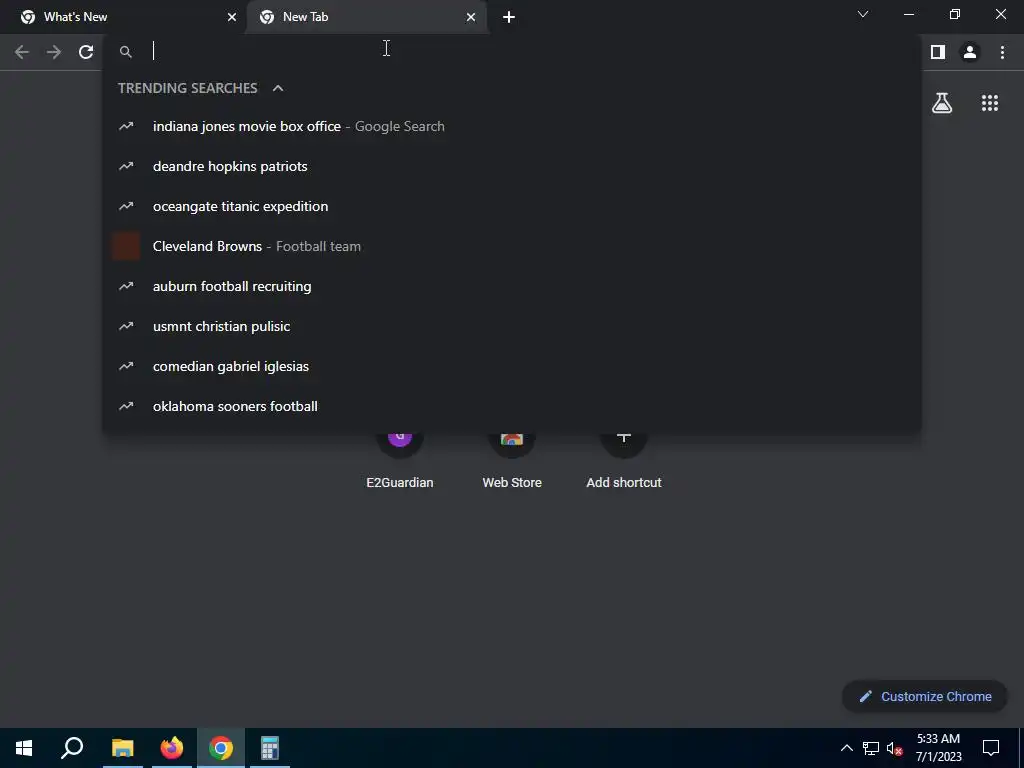1024x768 pixels.
Task: Click Chrome icon in the taskbar
Action: 221,748
